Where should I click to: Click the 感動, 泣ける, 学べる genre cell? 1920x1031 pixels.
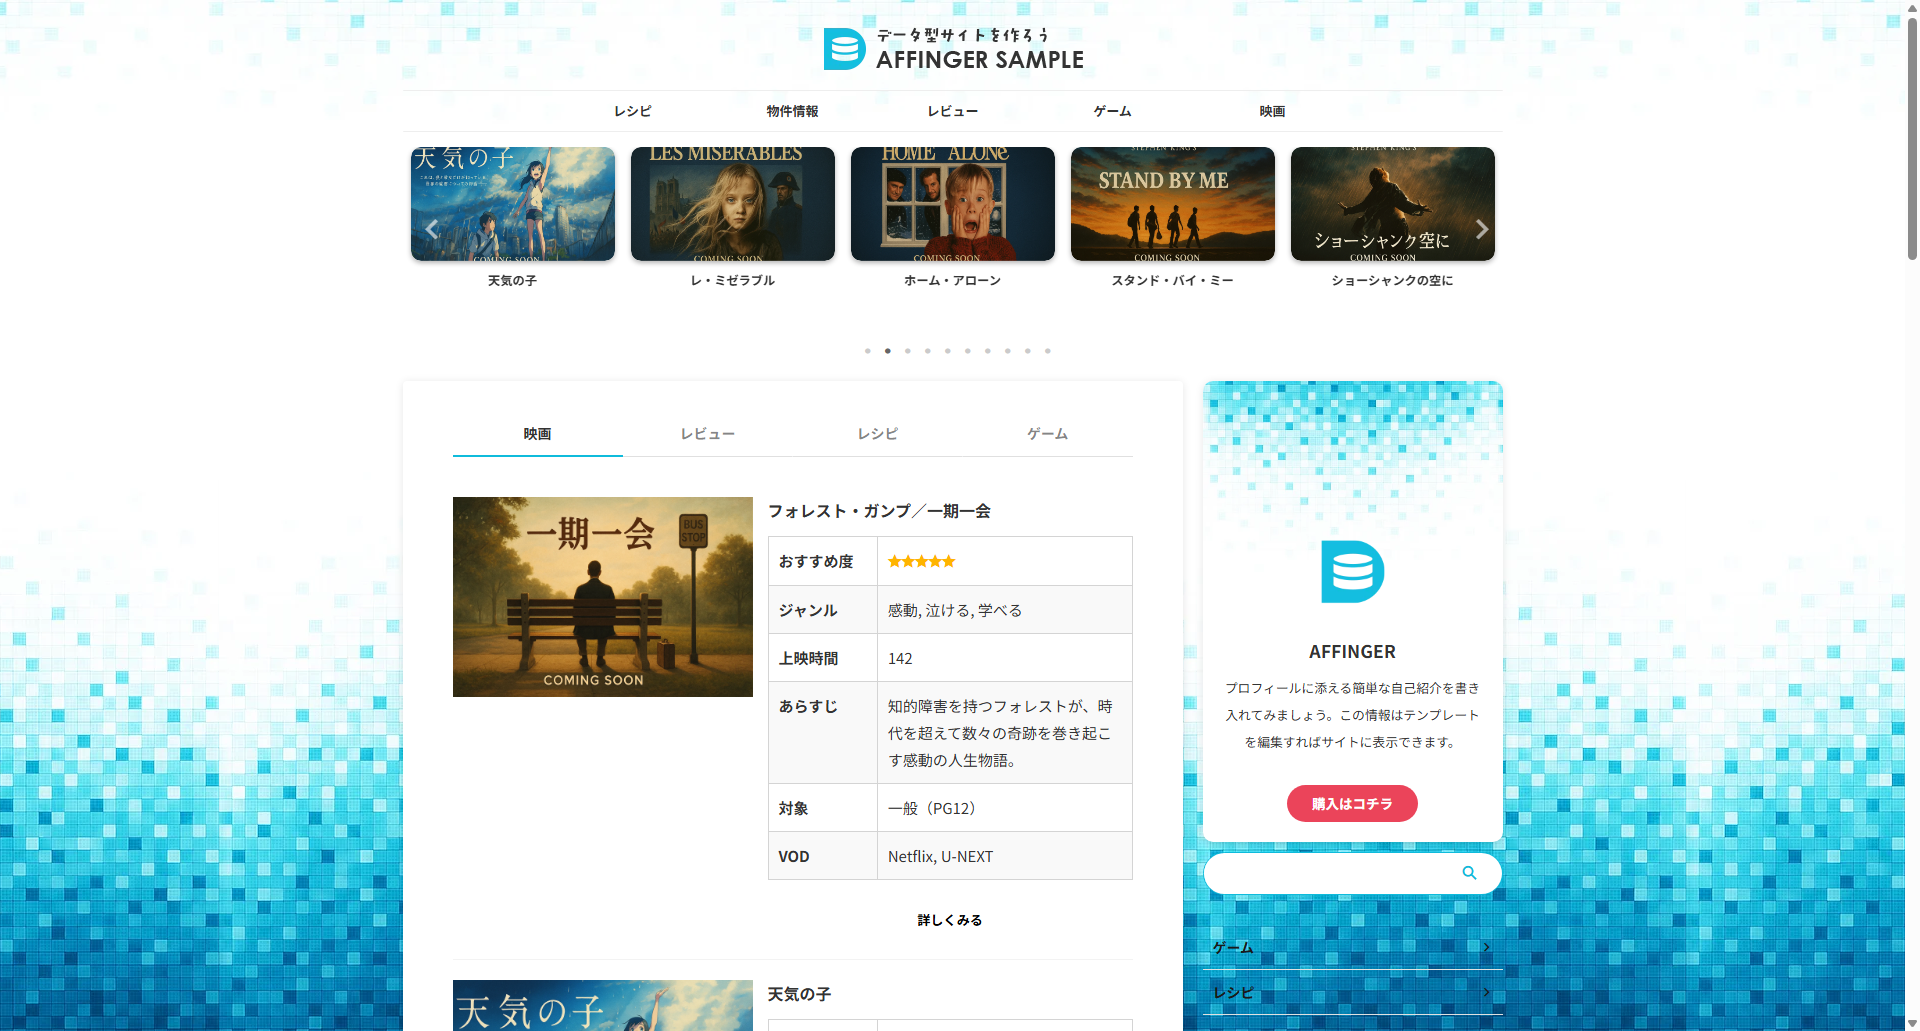coord(1005,610)
